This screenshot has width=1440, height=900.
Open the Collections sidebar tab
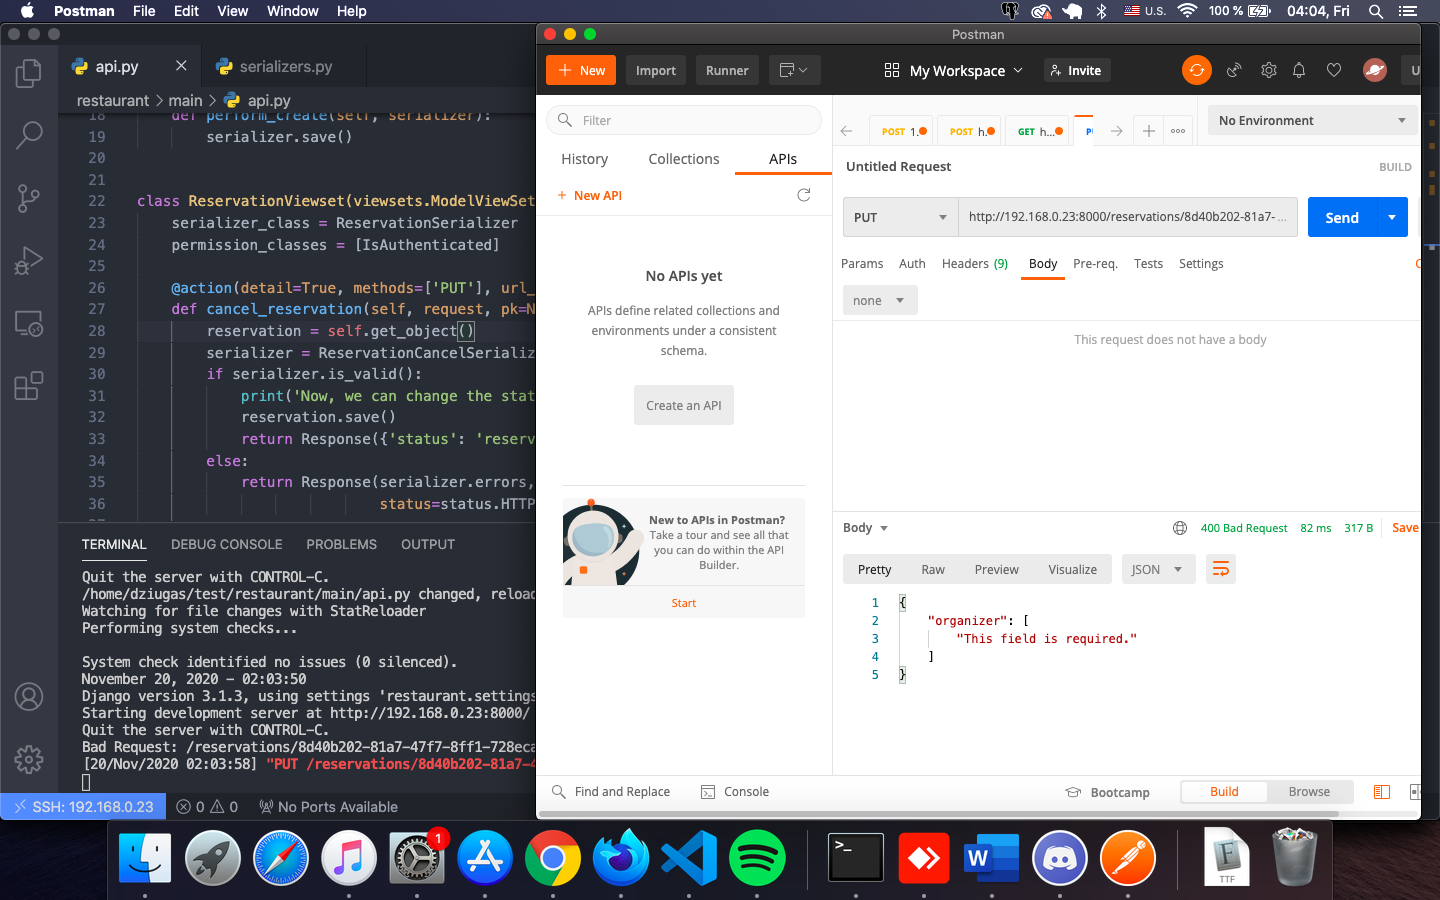(684, 159)
